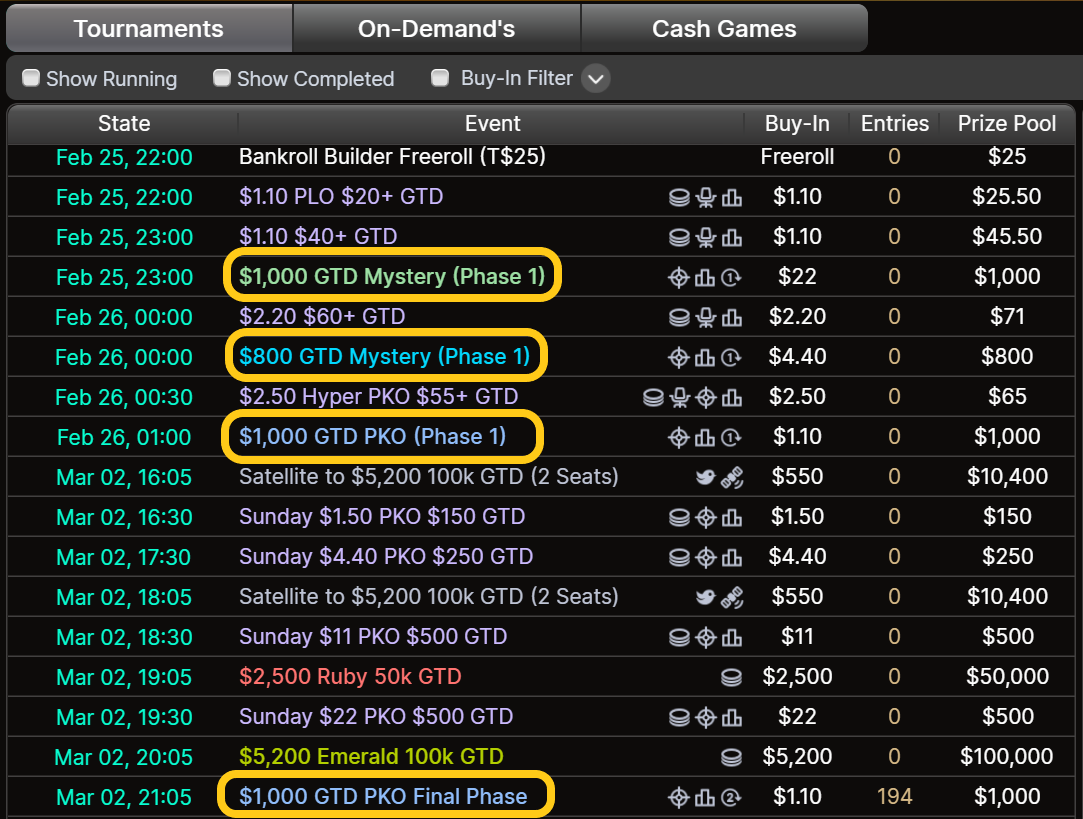Select the $1.10 PLO $20+ GTD event

tap(341, 197)
